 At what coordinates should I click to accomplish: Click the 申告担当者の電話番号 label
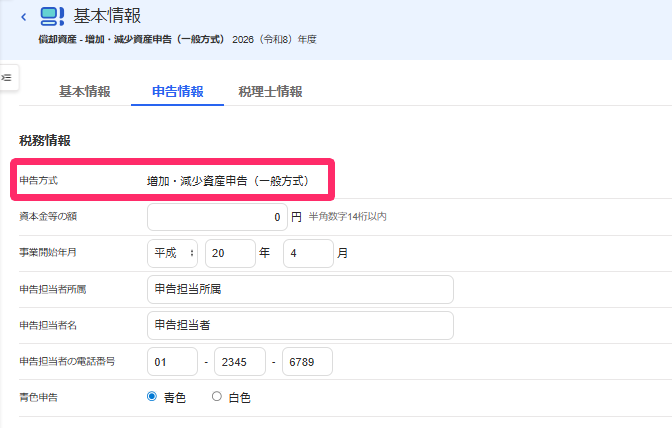tap(67, 362)
